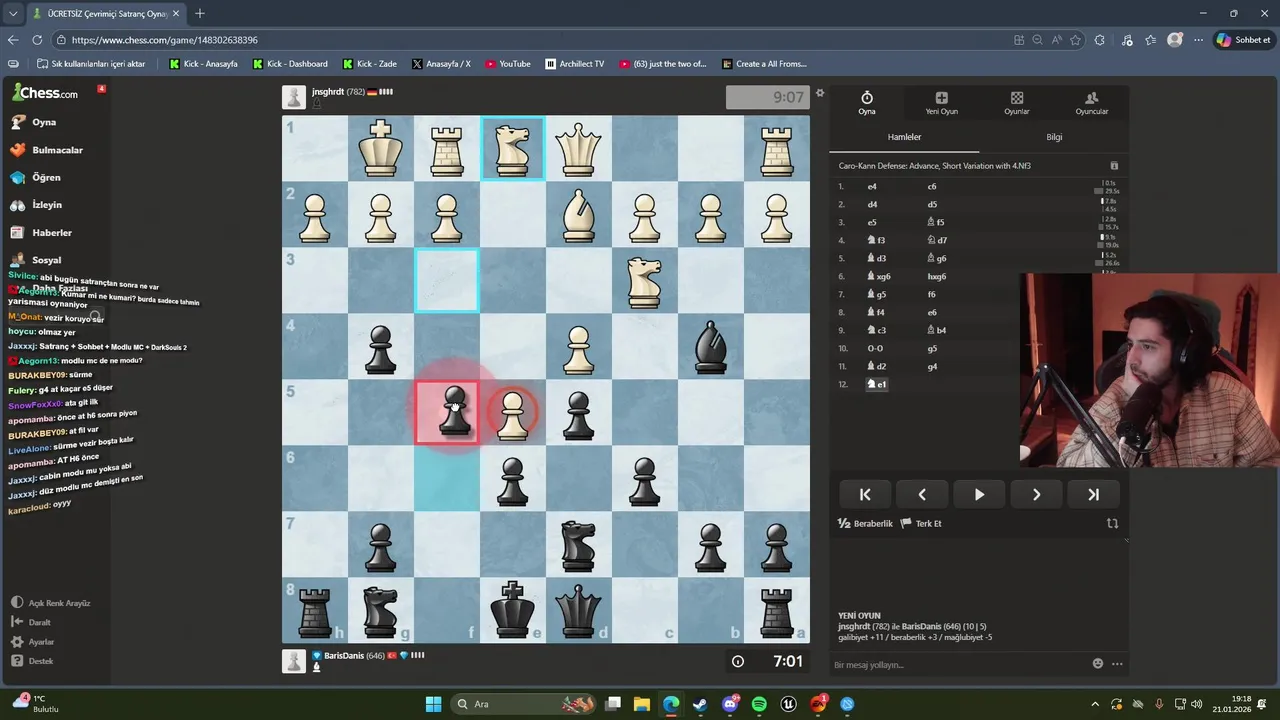
Task: Select move 12 knight e1
Action: pyautogui.click(x=877, y=384)
